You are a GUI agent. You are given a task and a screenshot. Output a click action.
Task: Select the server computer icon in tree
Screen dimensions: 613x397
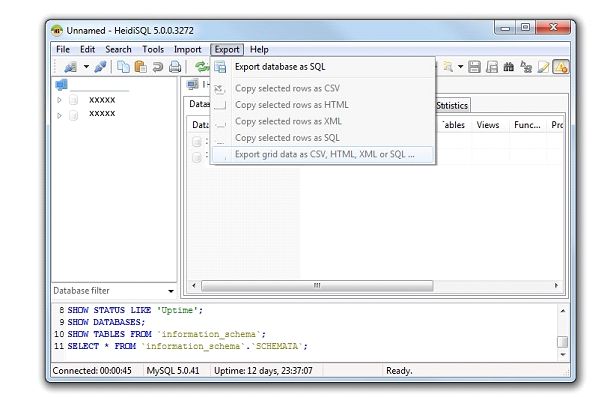point(62,84)
